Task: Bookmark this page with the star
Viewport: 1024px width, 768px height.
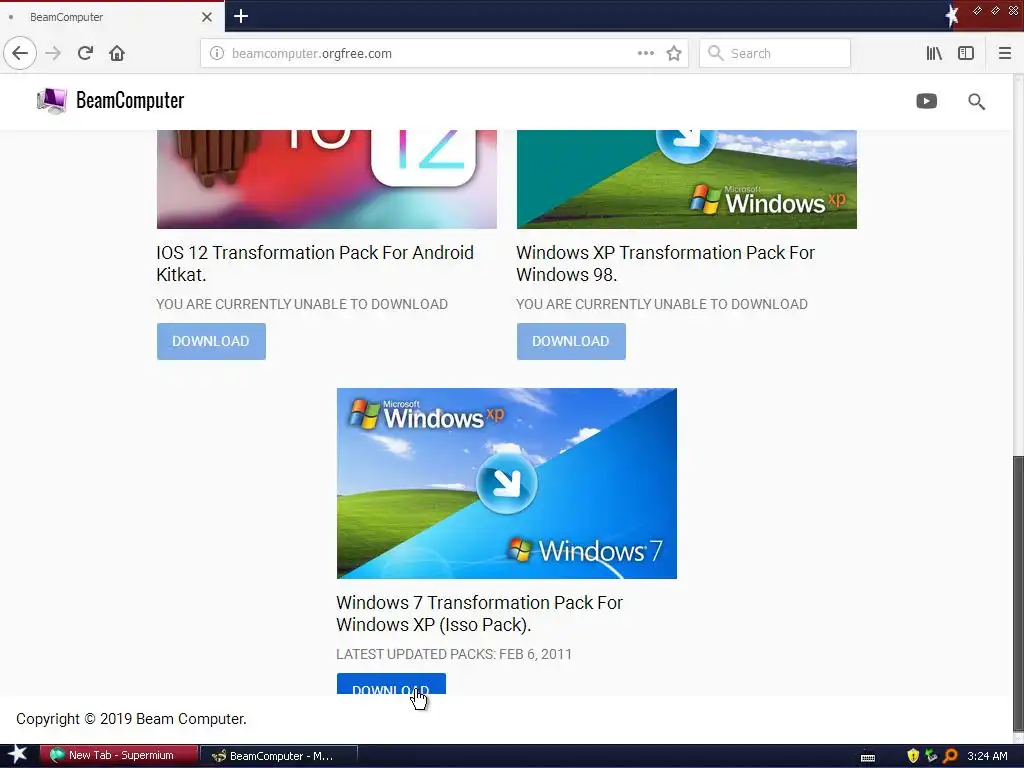Action: tap(674, 54)
